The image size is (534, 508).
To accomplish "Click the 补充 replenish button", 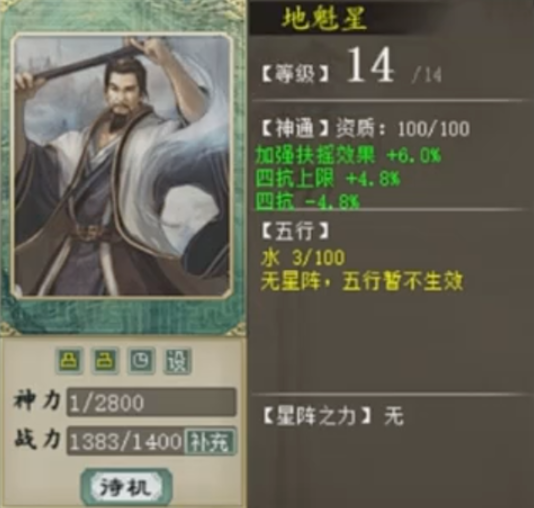I will [x=209, y=441].
